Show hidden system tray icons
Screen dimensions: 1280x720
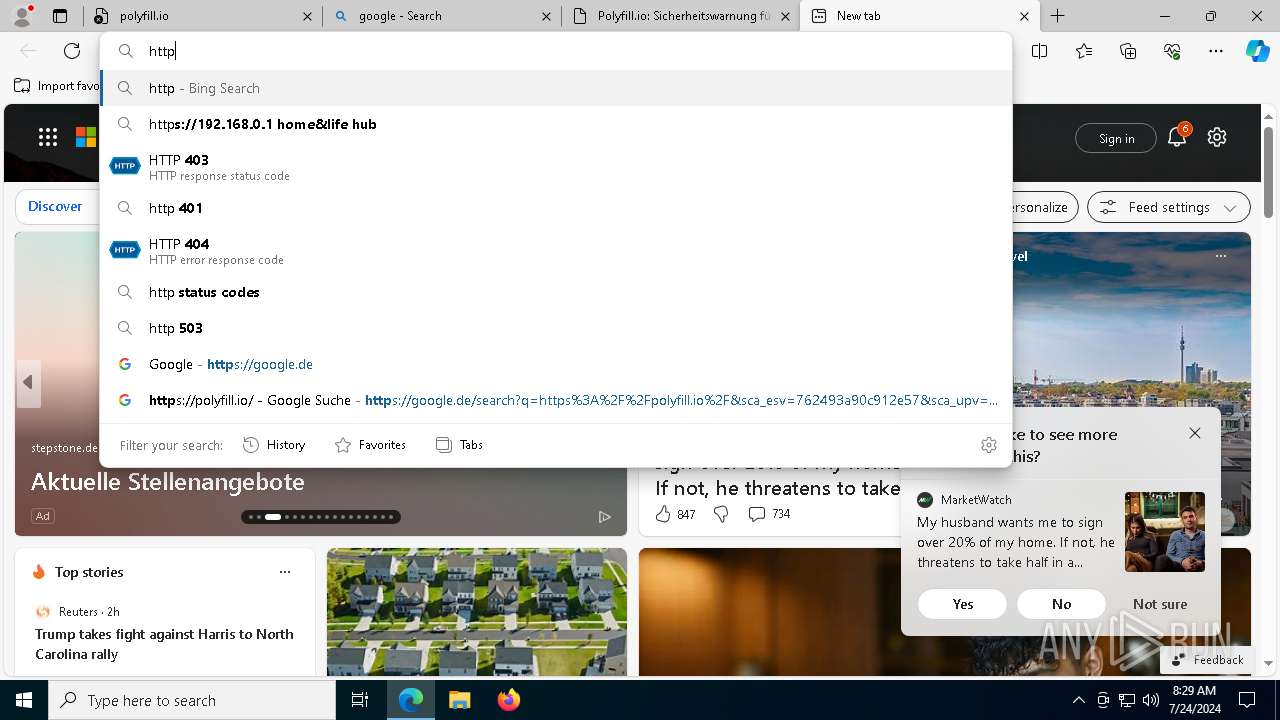(1078, 700)
